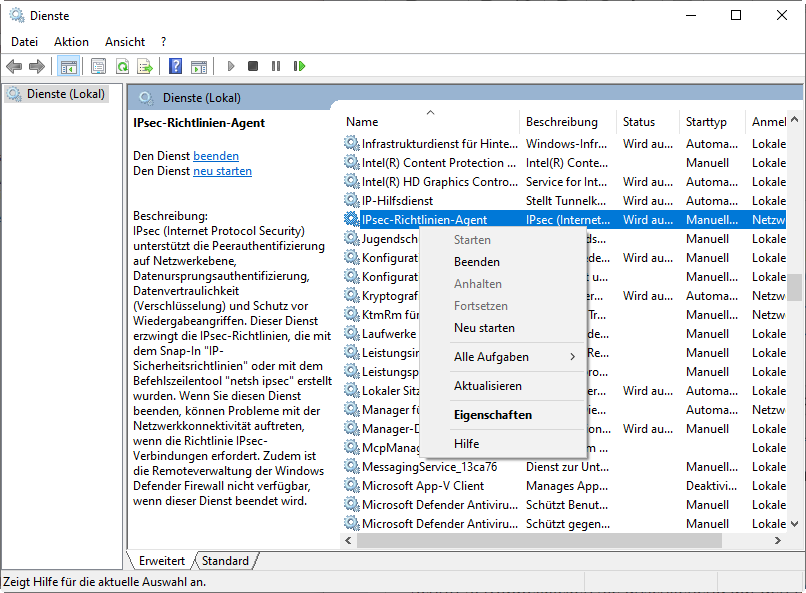Viewport: 806px width, 593px height.
Task: Click the green Refresh toolbar icon
Action: [122, 66]
